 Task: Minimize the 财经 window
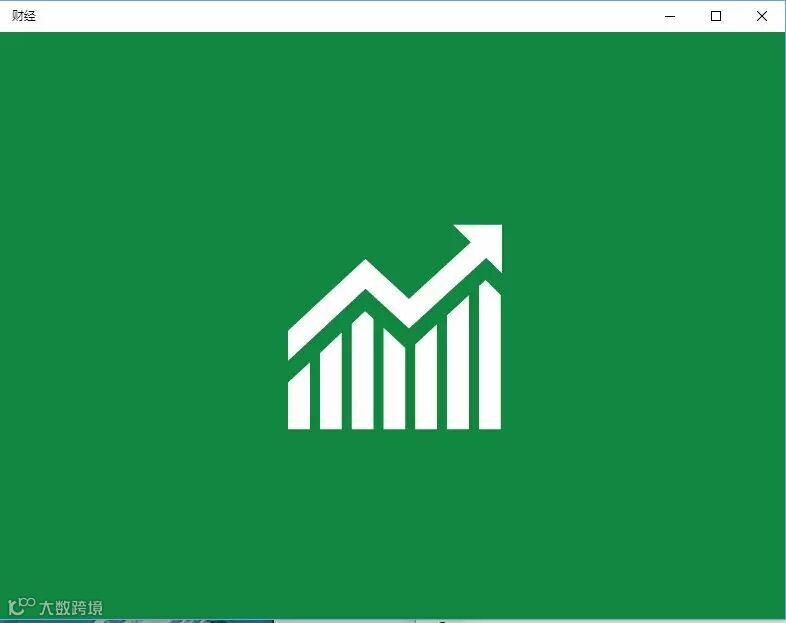click(x=670, y=16)
